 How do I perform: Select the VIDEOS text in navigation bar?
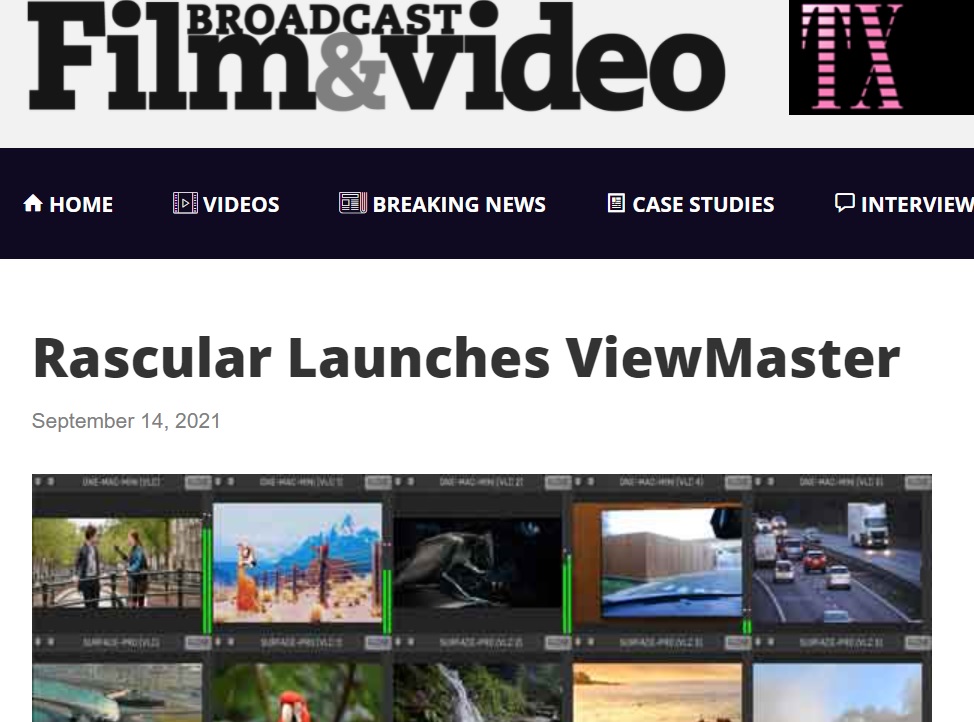tap(241, 205)
